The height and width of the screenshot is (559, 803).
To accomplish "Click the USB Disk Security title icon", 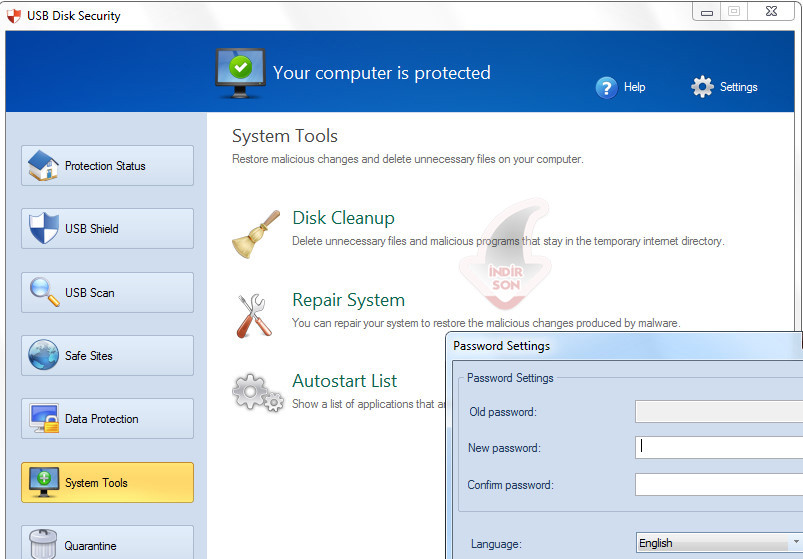I will click(x=14, y=16).
